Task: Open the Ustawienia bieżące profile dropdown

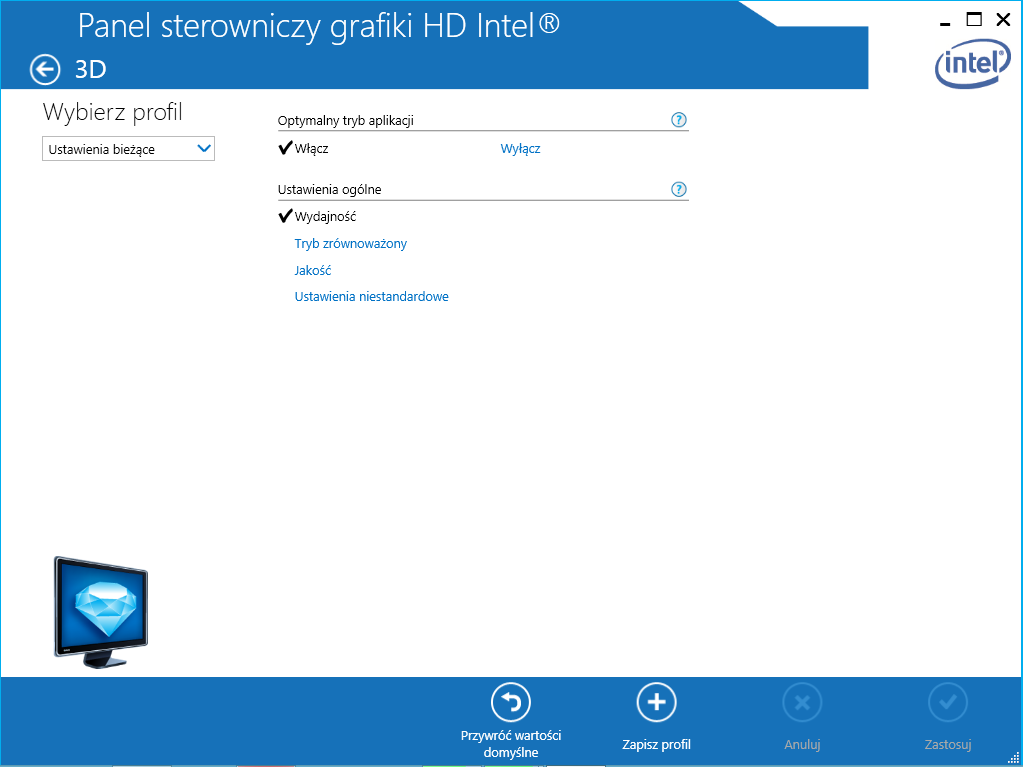Action: pos(129,149)
